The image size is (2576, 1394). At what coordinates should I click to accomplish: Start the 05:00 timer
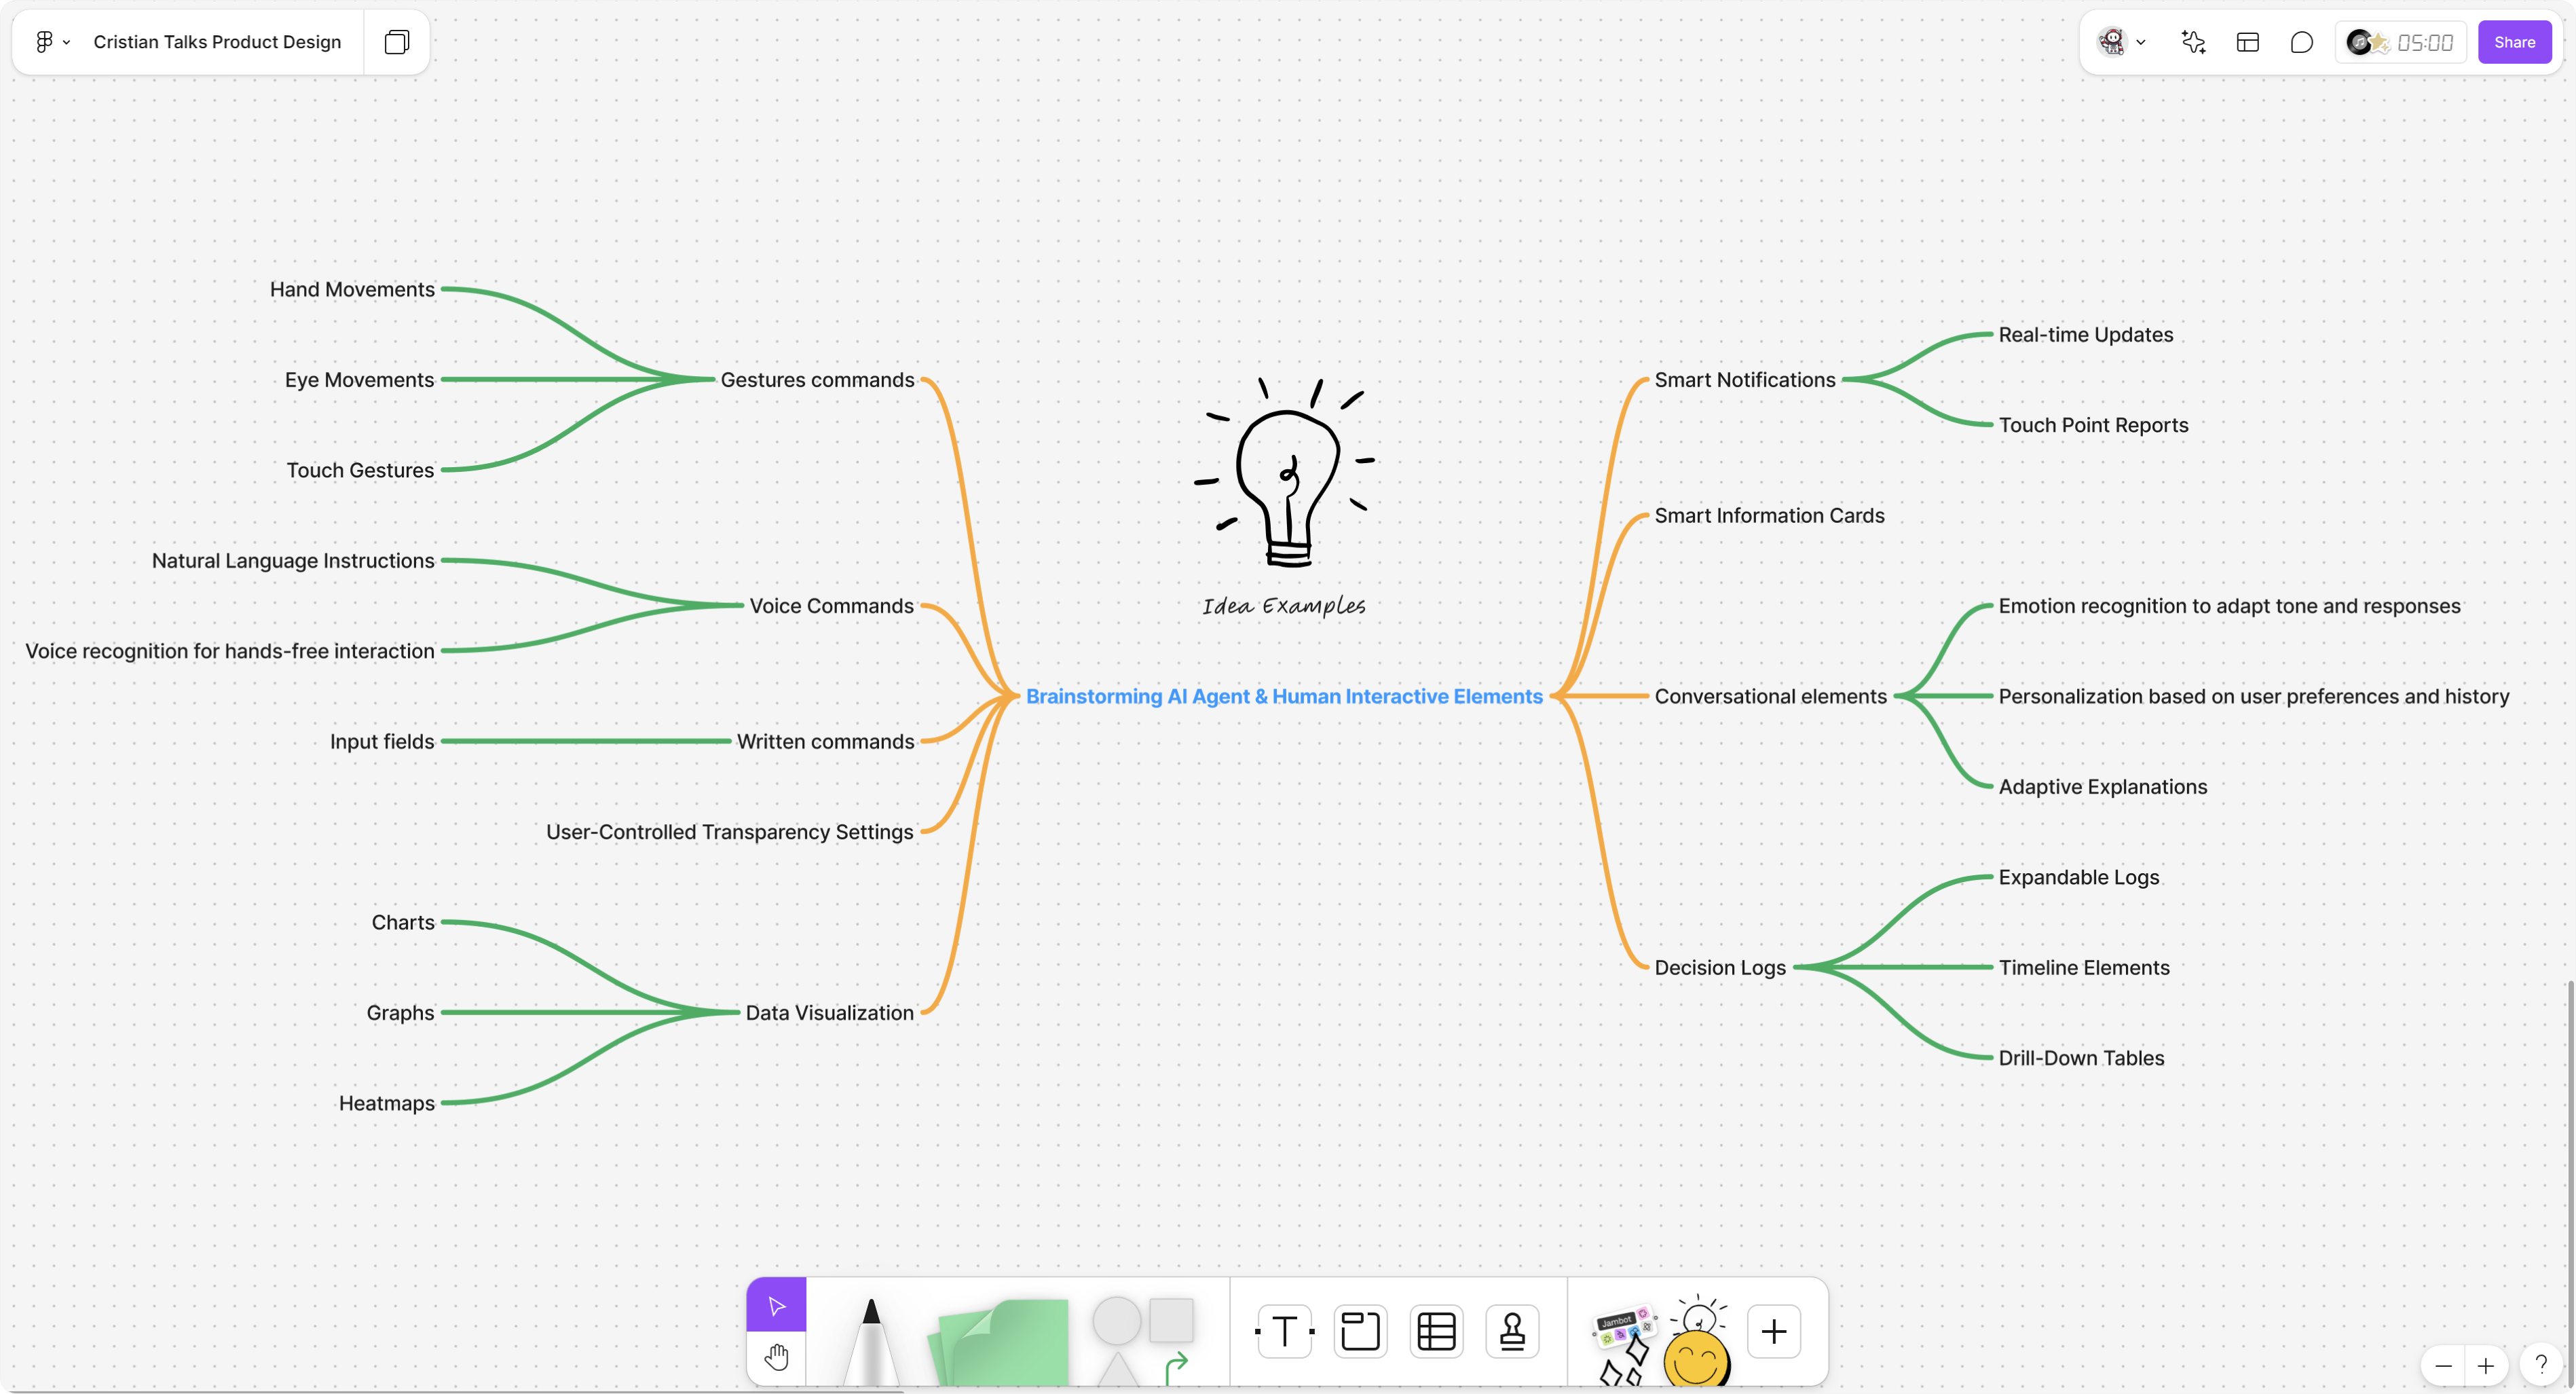(2425, 42)
